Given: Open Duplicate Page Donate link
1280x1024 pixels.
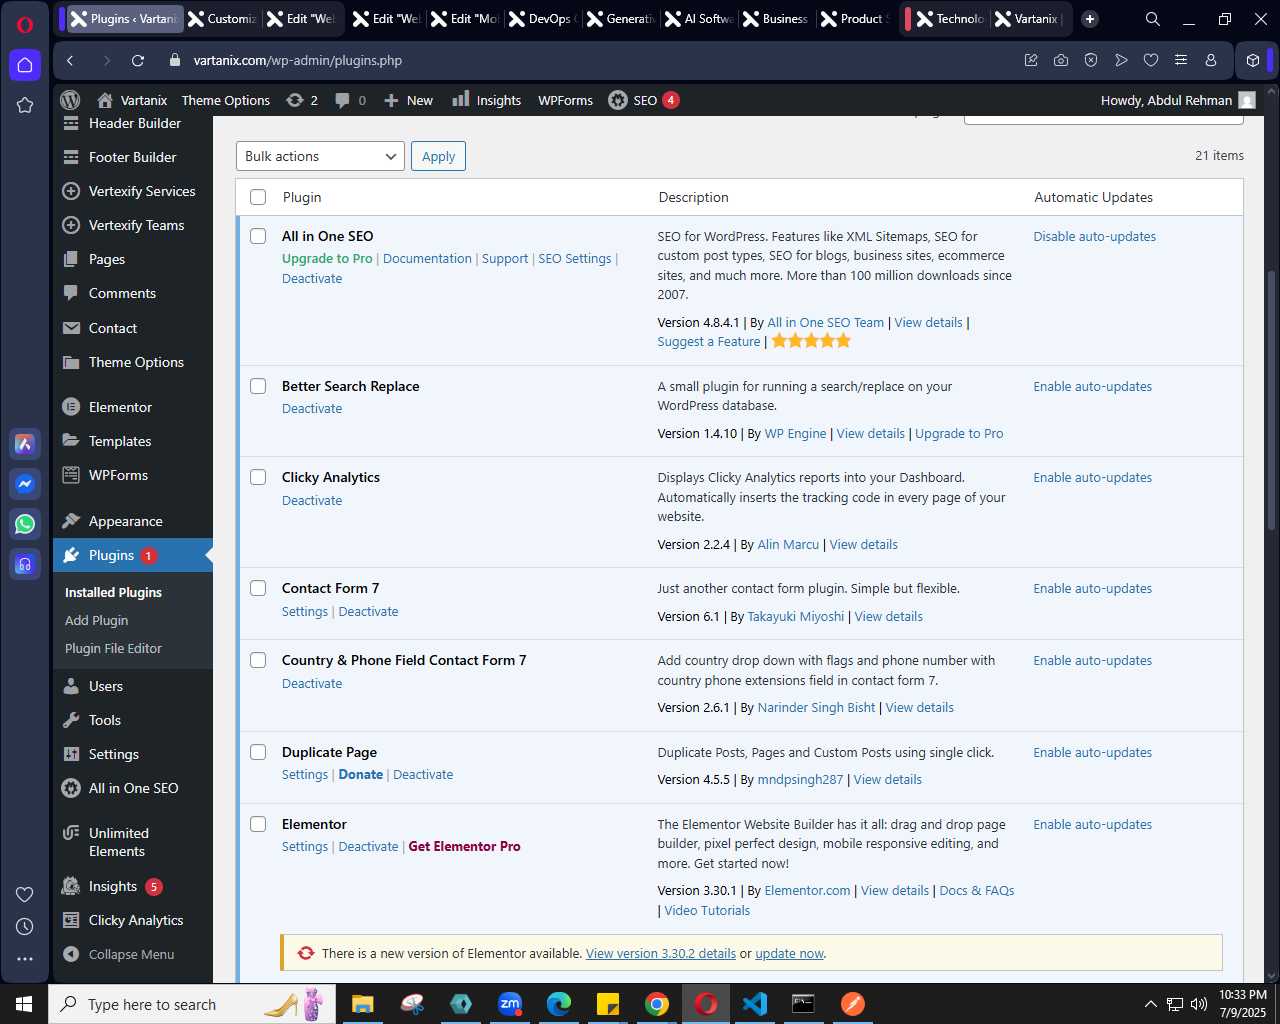Looking at the screenshot, I should click(x=361, y=774).
